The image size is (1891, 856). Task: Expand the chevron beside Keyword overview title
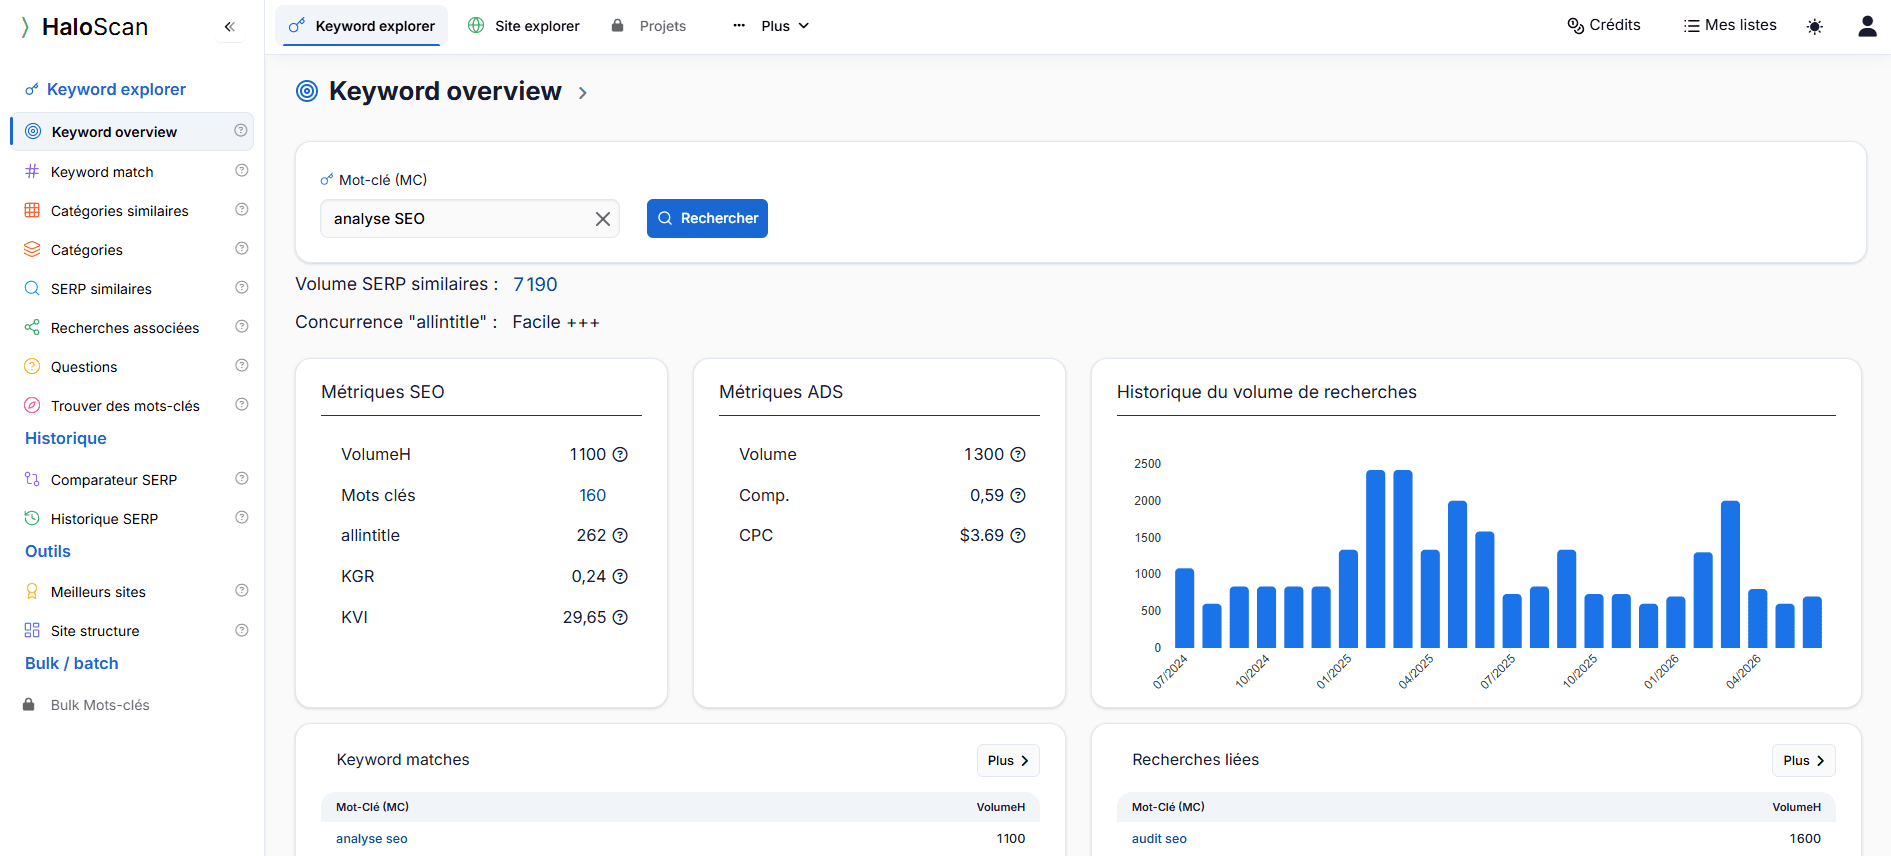(x=583, y=93)
